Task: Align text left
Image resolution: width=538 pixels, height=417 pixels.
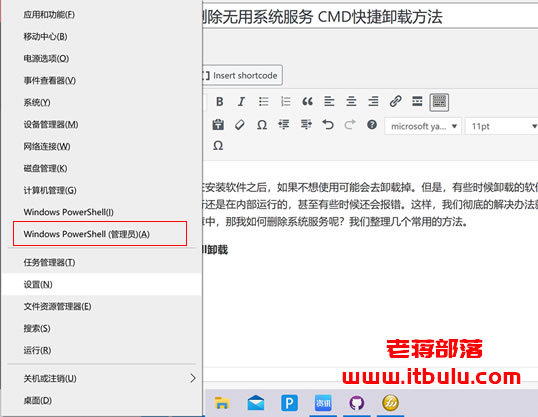Action: pos(329,102)
